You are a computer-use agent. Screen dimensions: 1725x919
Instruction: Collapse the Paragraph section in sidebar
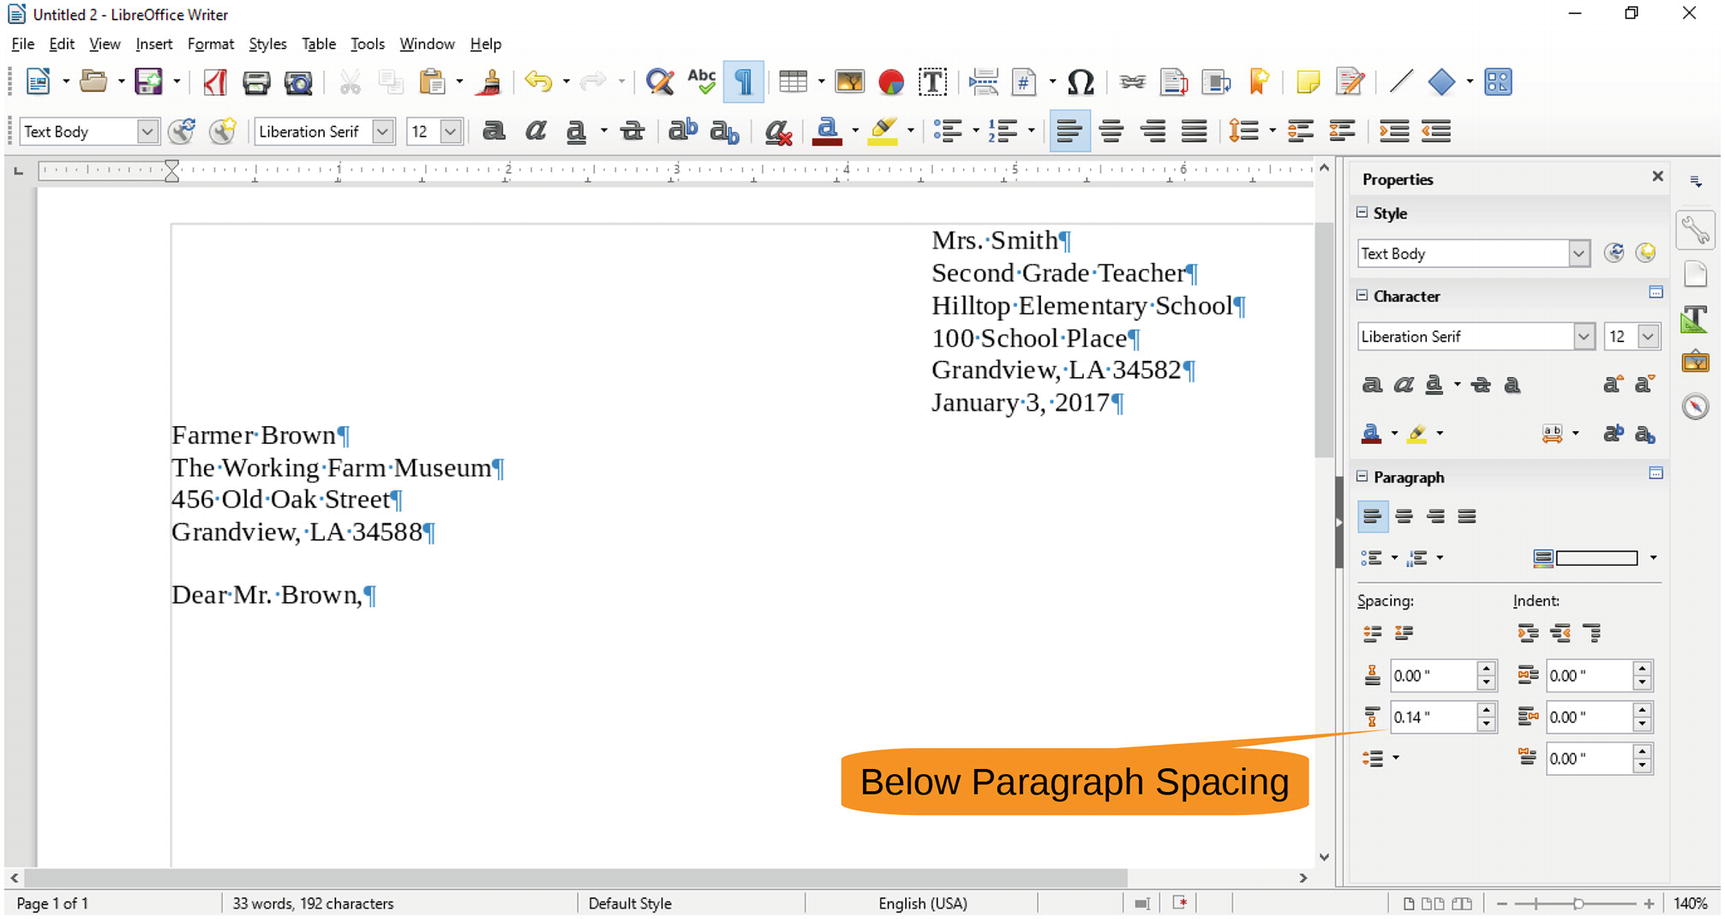point(1362,477)
